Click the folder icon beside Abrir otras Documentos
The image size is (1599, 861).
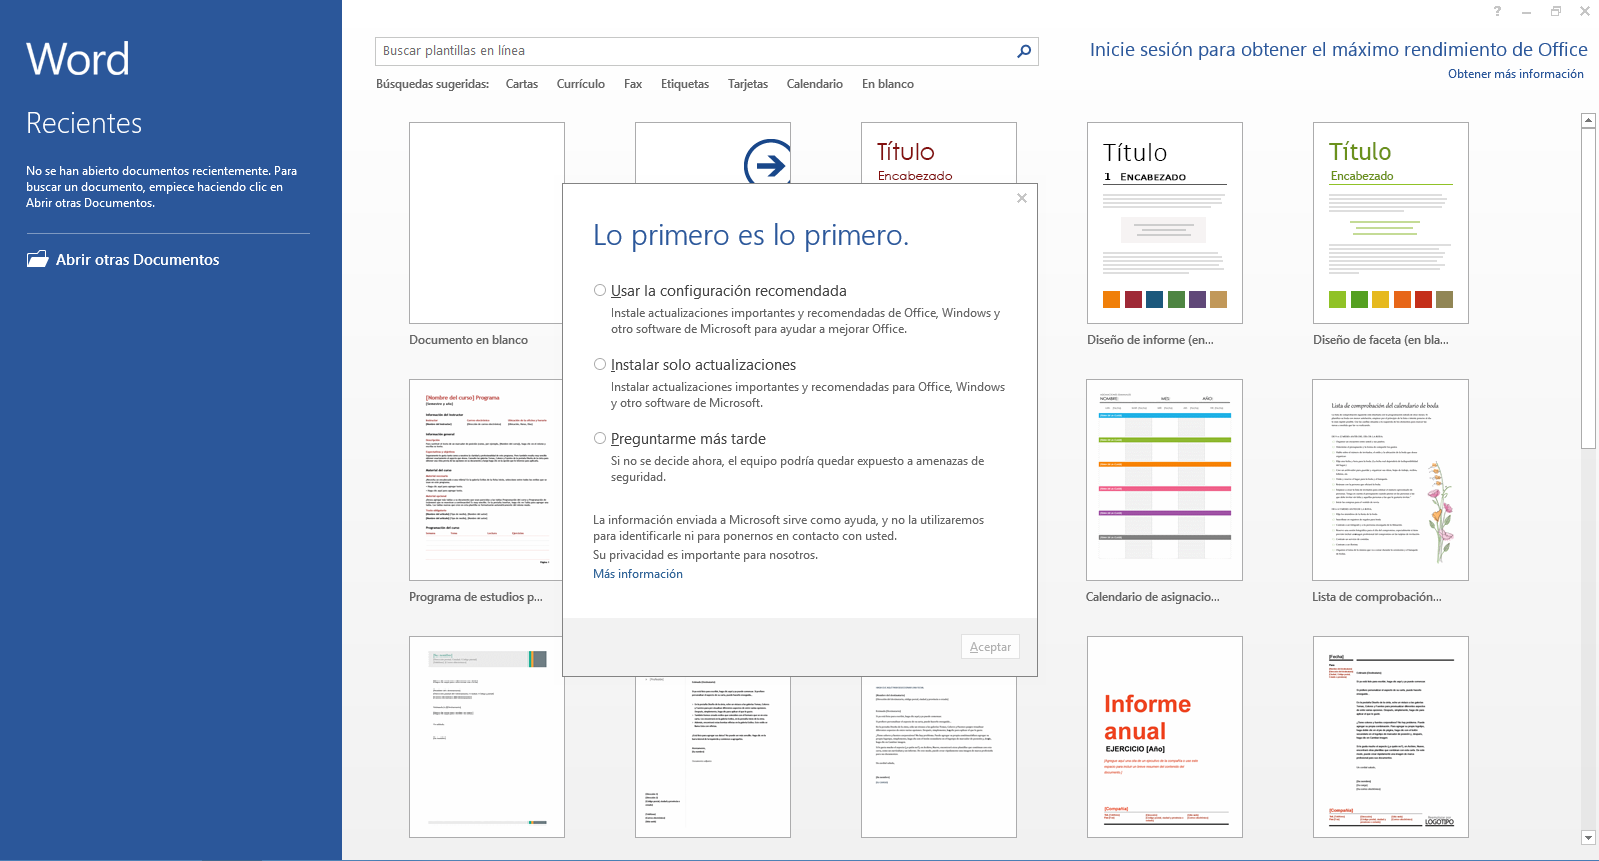pyautogui.click(x=37, y=259)
